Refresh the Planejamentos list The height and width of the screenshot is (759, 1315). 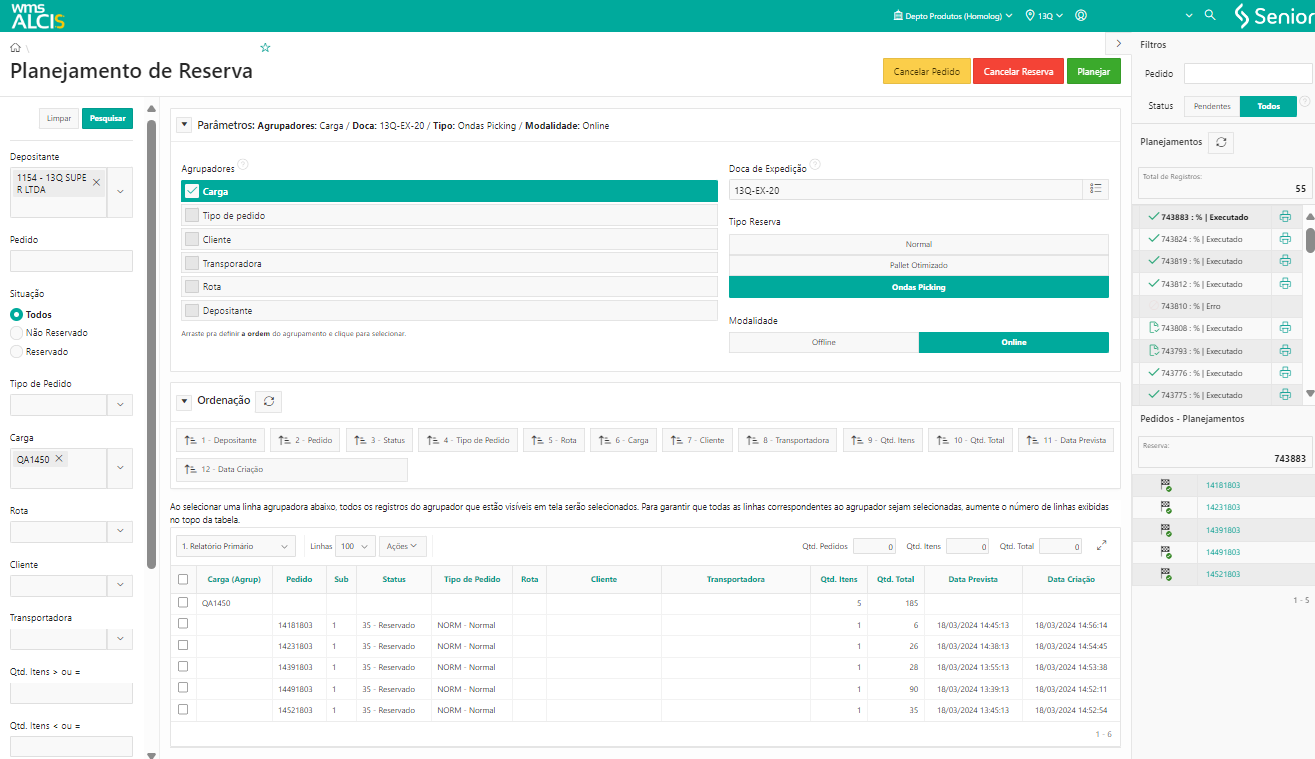1220,143
